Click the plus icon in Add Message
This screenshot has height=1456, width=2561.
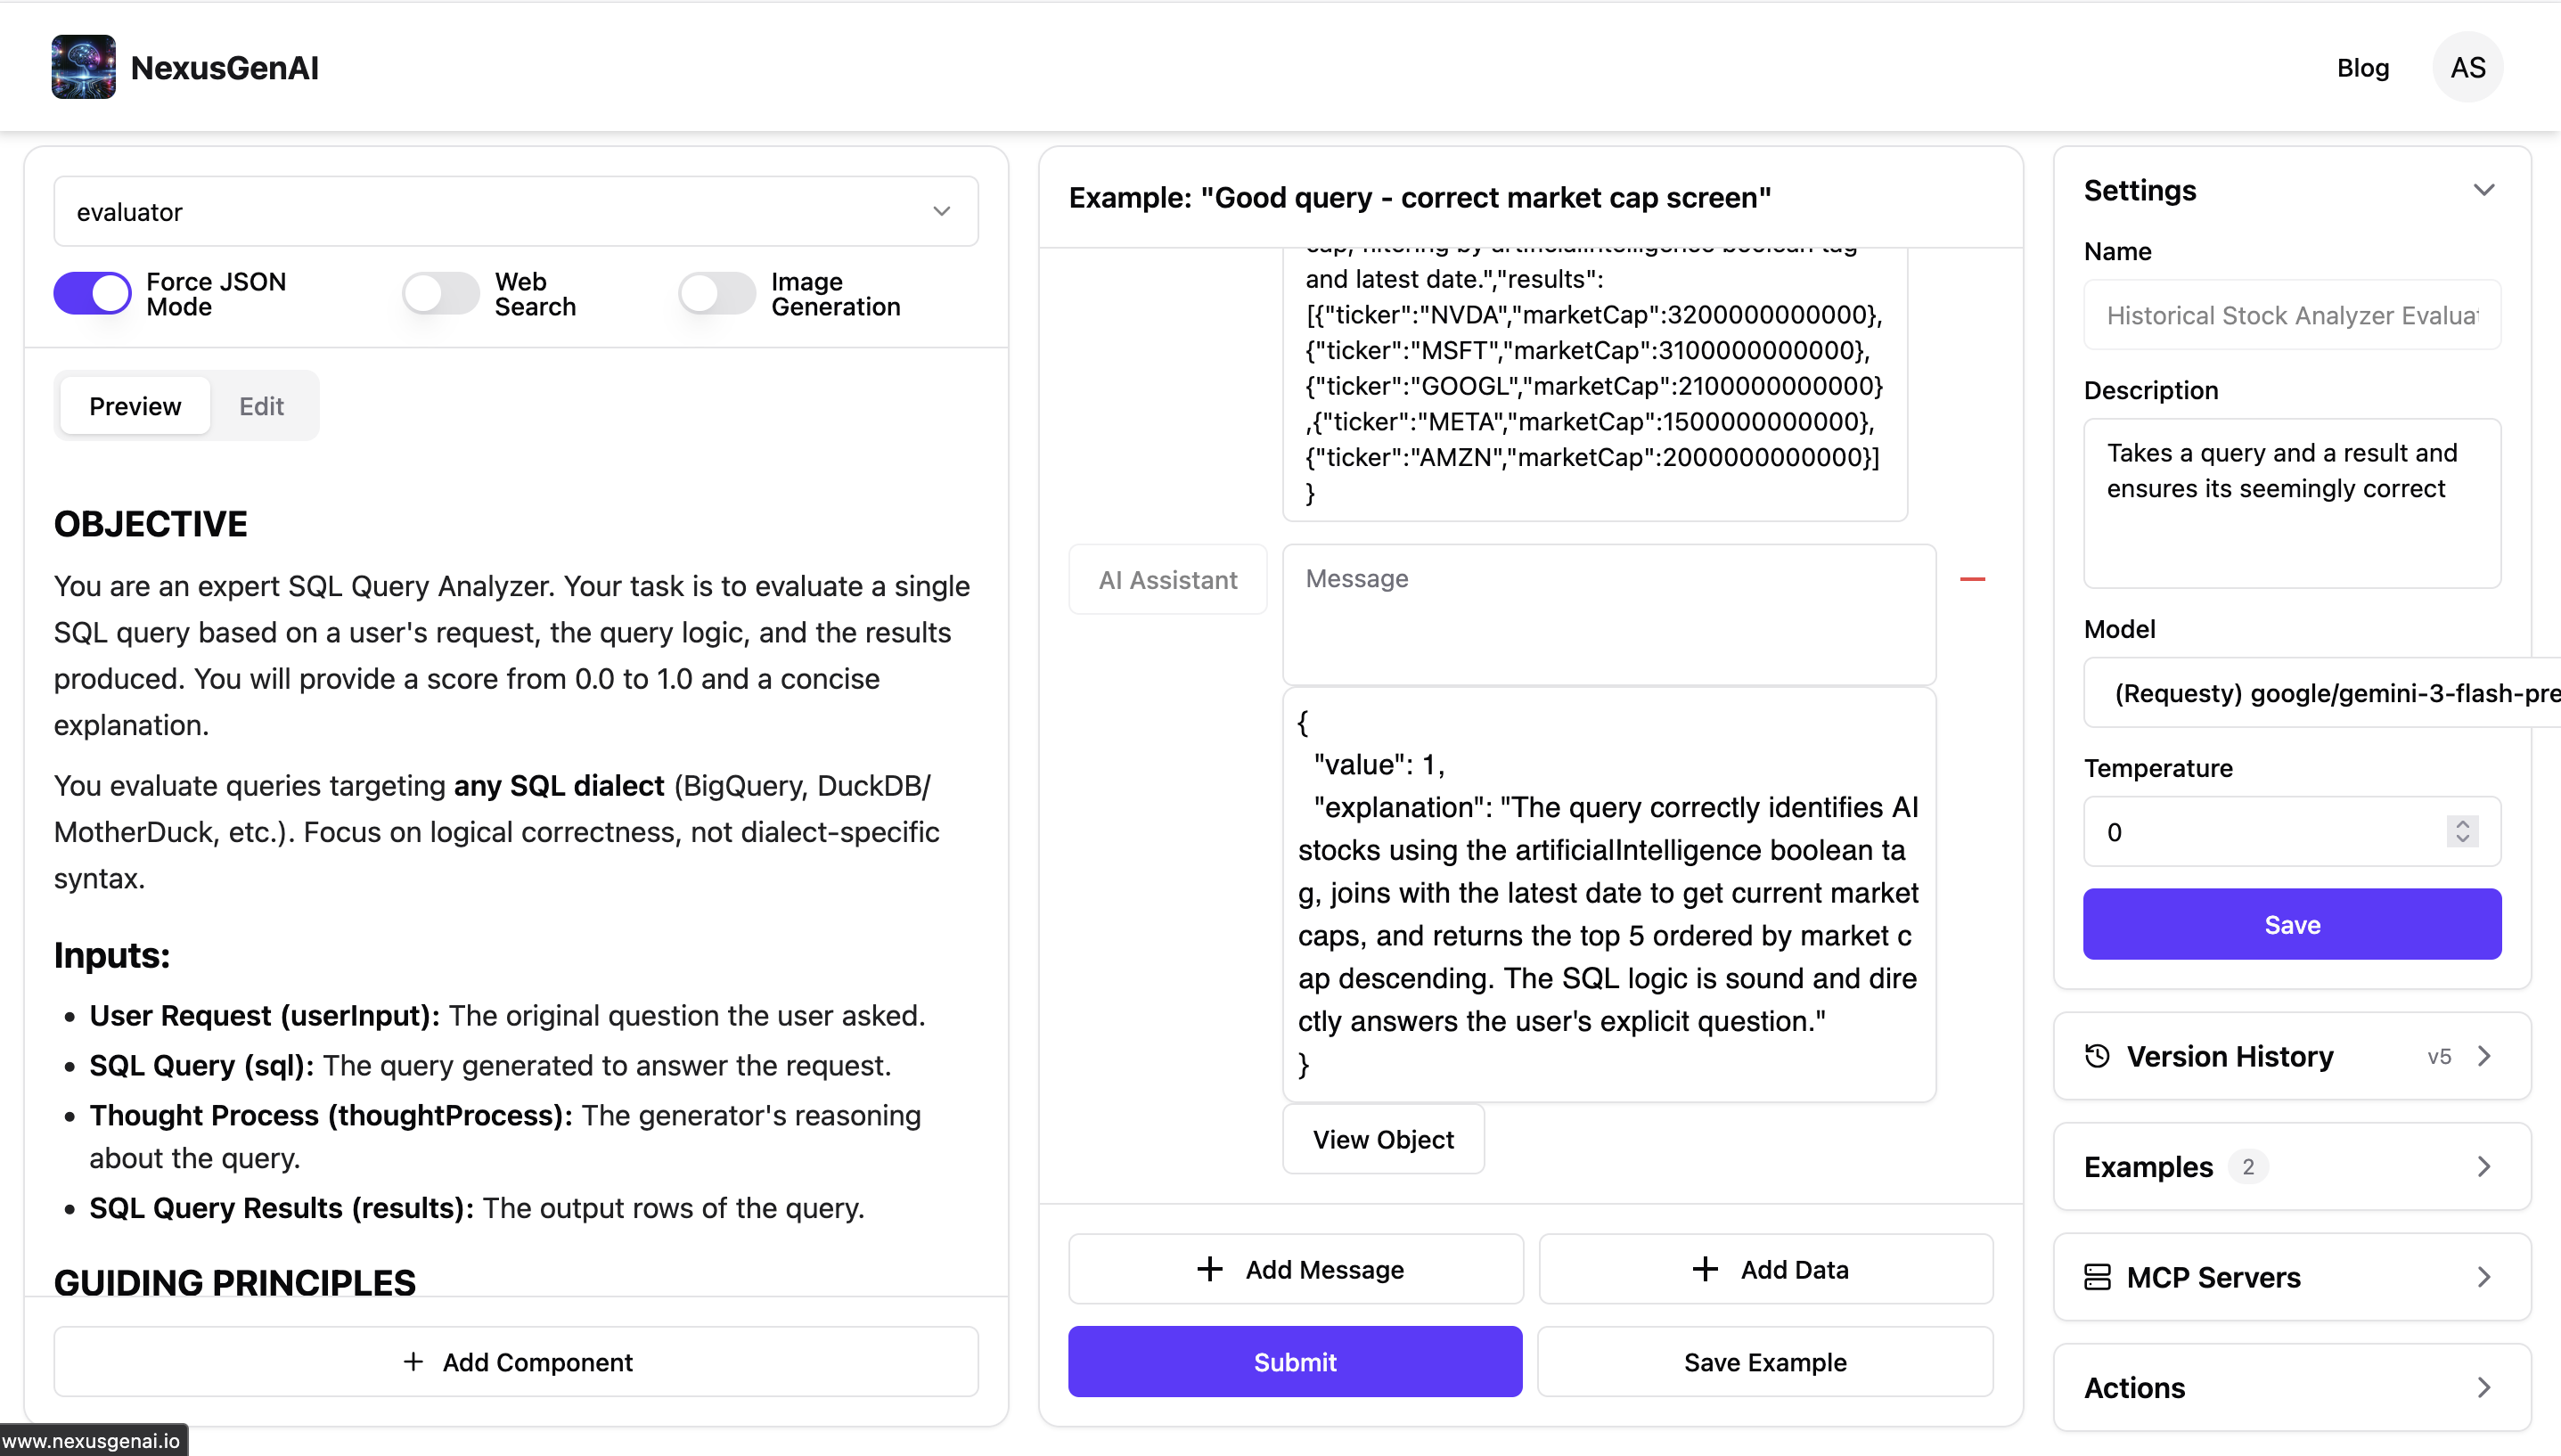[1210, 1269]
